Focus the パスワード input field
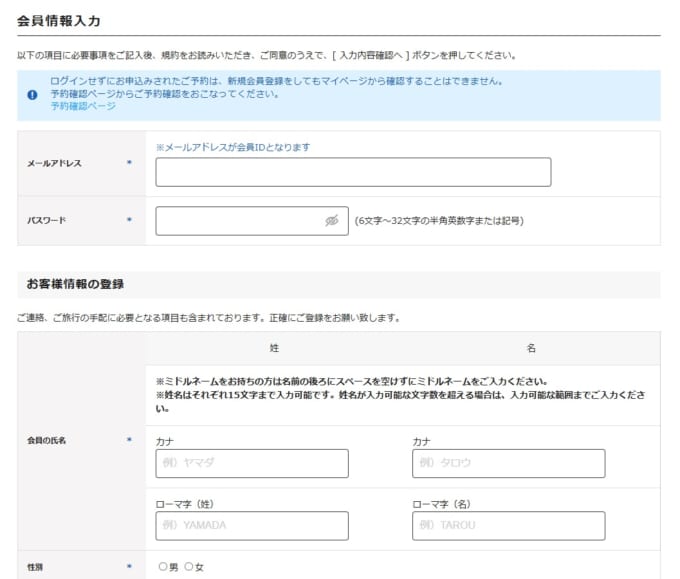The width and height of the screenshot is (680, 579). pos(252,221)
